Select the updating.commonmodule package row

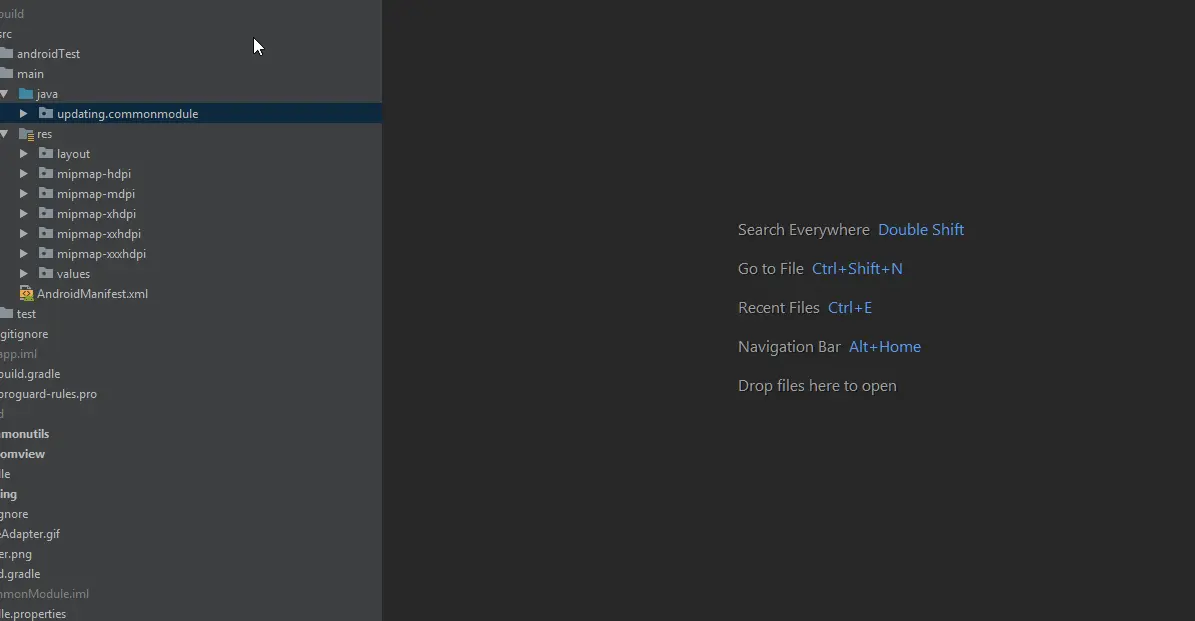pos(191,114)
